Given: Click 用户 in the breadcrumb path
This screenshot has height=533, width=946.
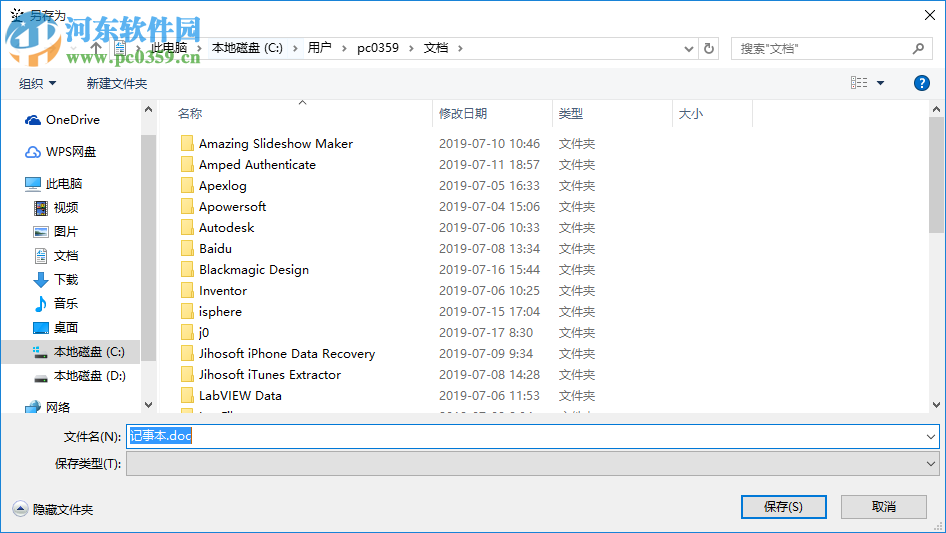Looking at the screenshot, I should [319, 48].
